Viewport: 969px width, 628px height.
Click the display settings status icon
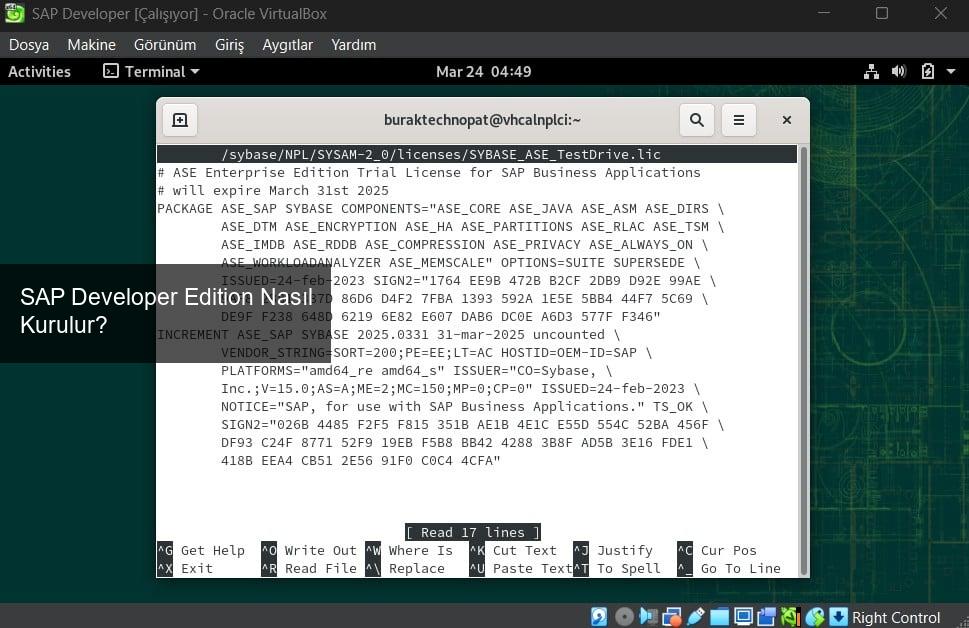click(742, 617)
